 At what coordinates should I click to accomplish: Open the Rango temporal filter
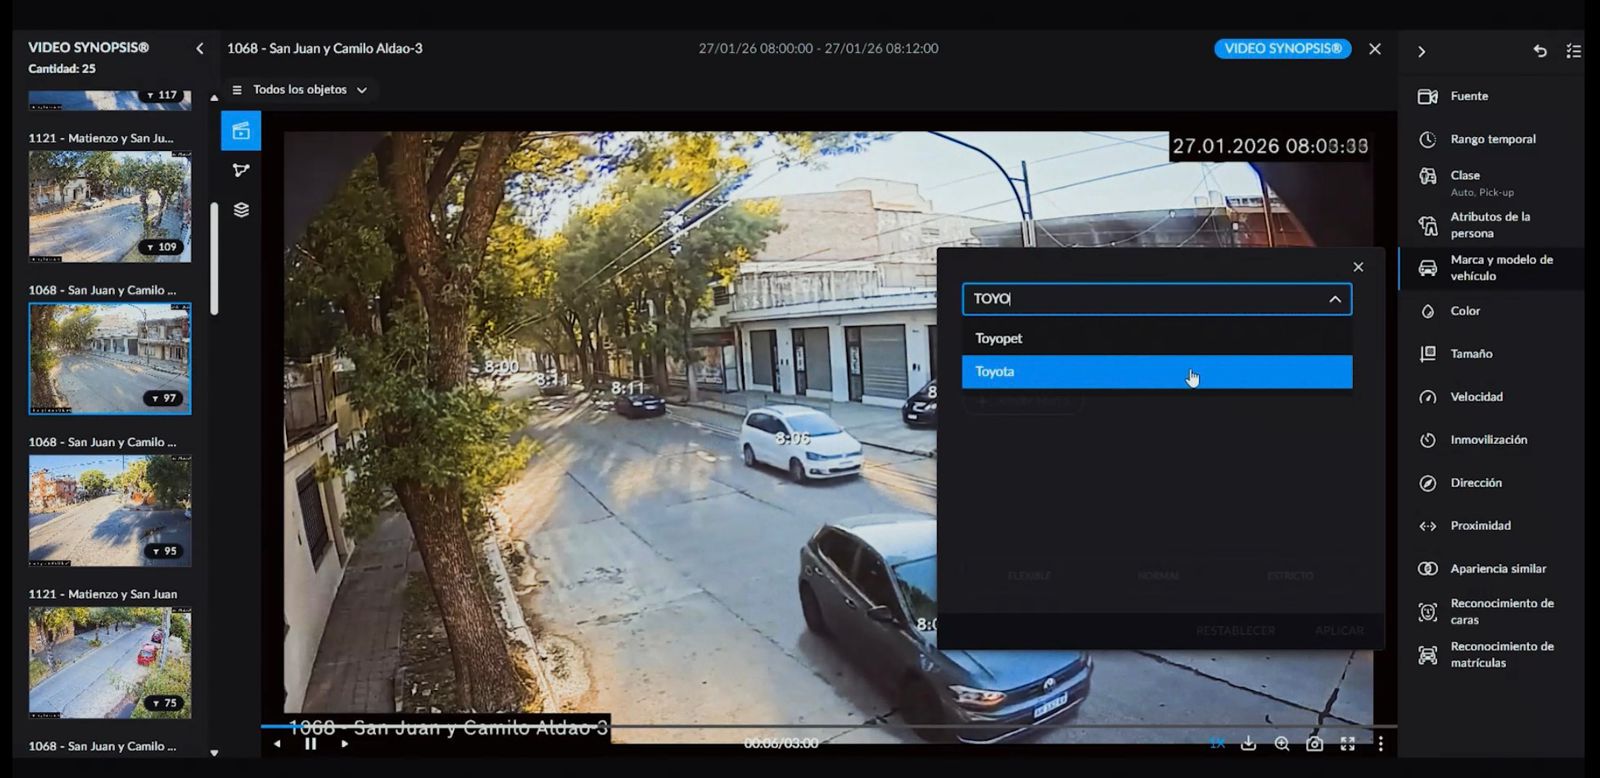[1492, 139]
